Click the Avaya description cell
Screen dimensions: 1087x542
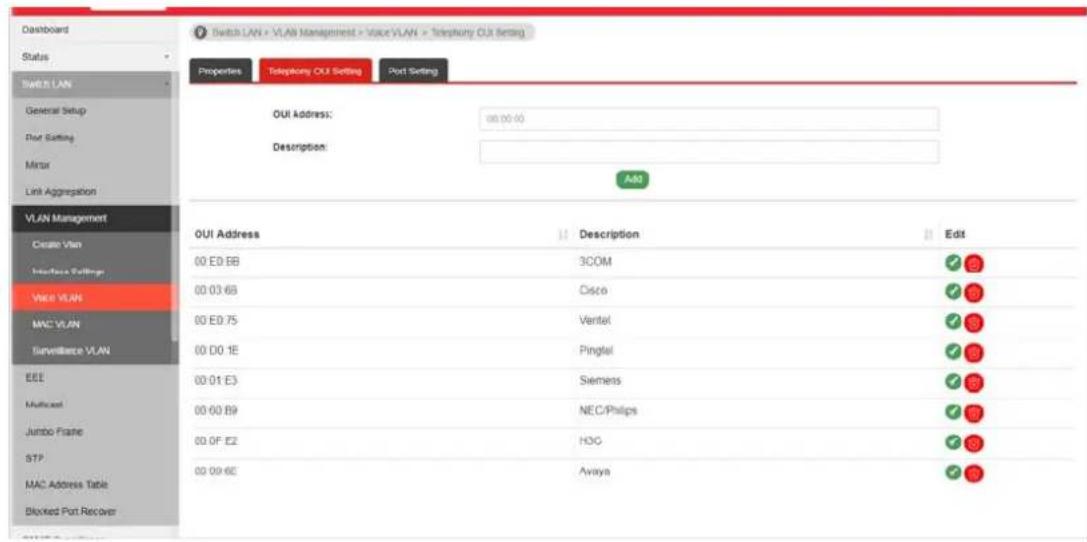click(595, 471)
